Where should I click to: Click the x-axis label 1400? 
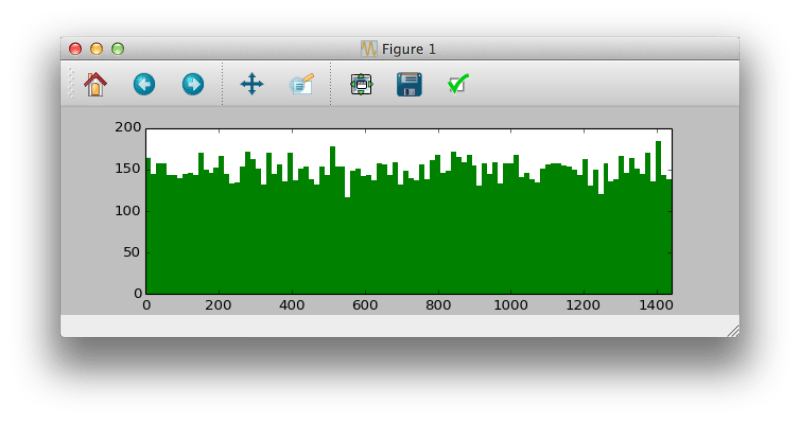point(656,305)
